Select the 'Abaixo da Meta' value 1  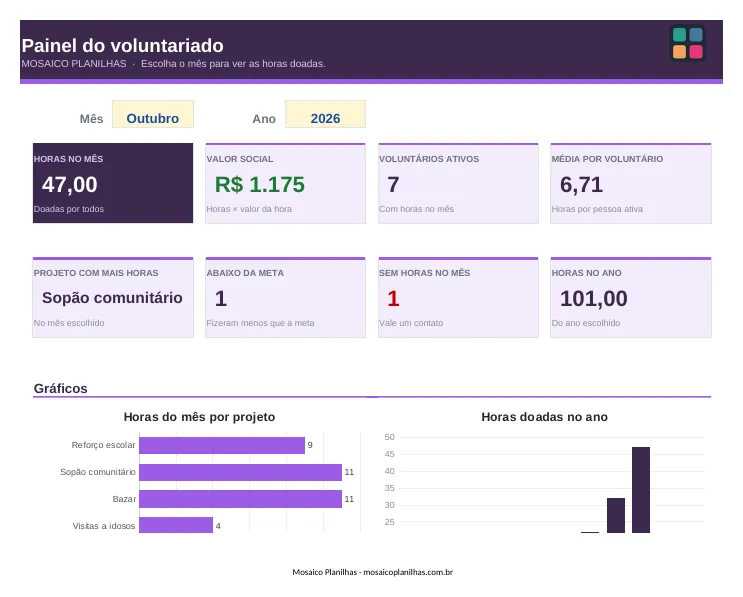pyautogui.click(x=221, y=298)
